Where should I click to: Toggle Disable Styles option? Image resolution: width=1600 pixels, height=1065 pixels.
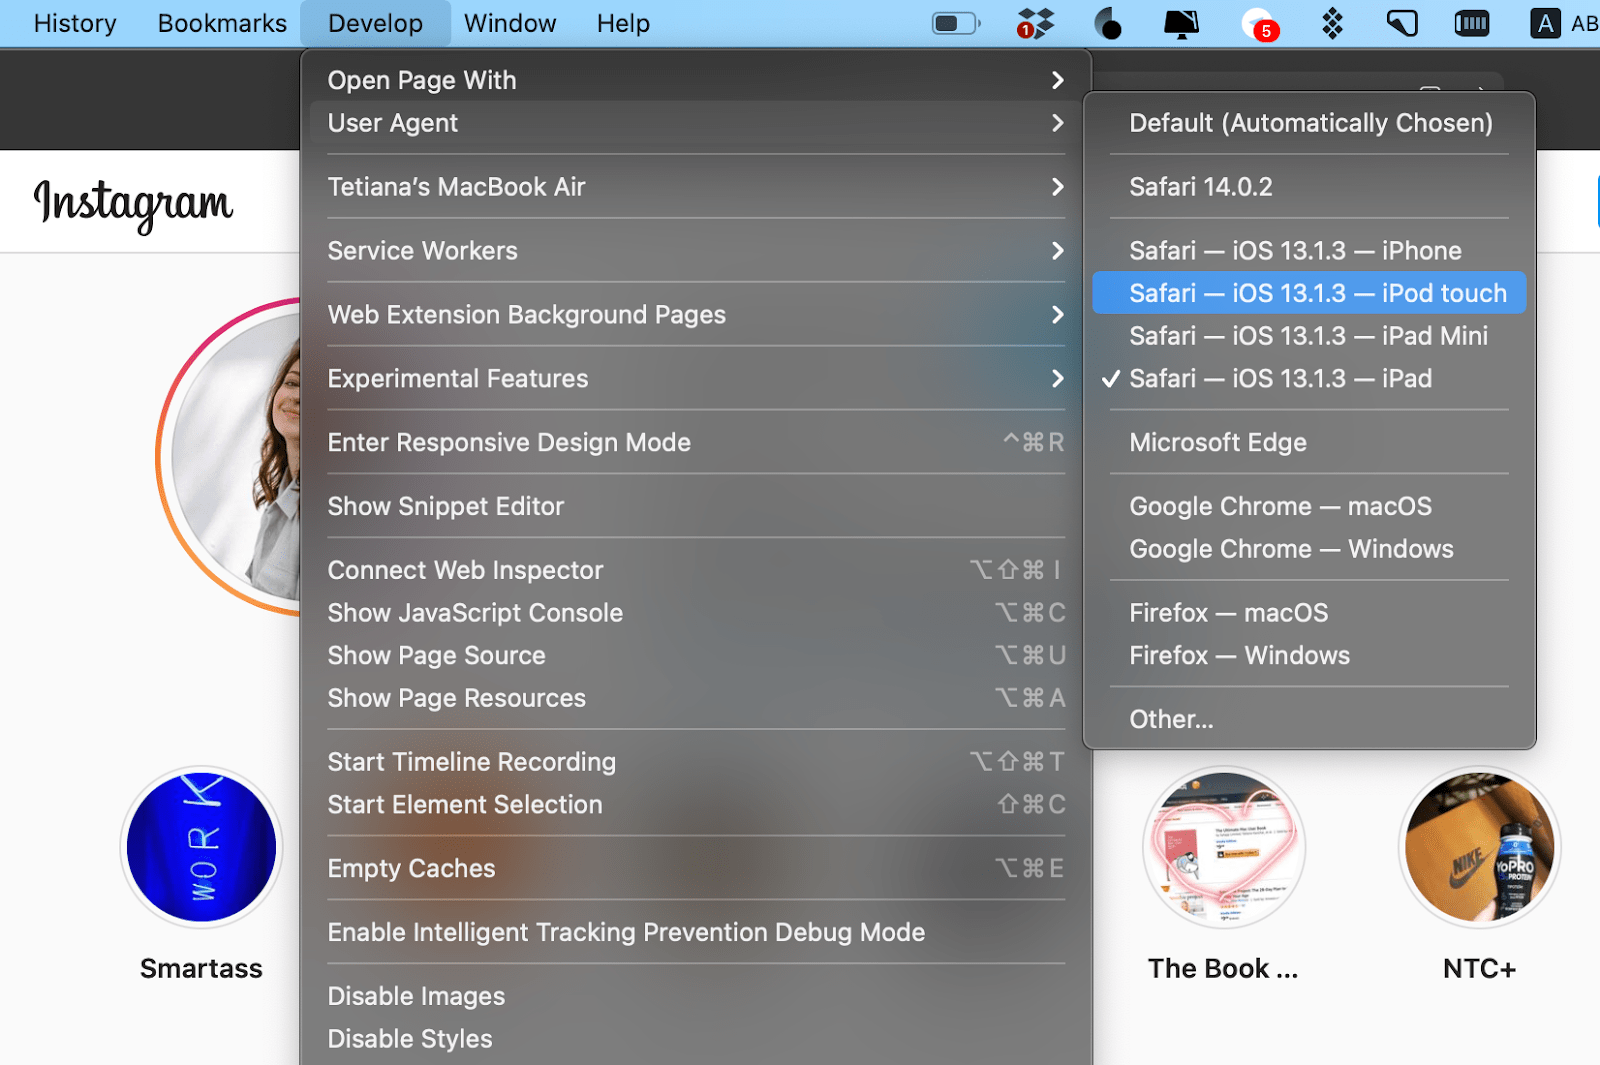(696, 1039)
